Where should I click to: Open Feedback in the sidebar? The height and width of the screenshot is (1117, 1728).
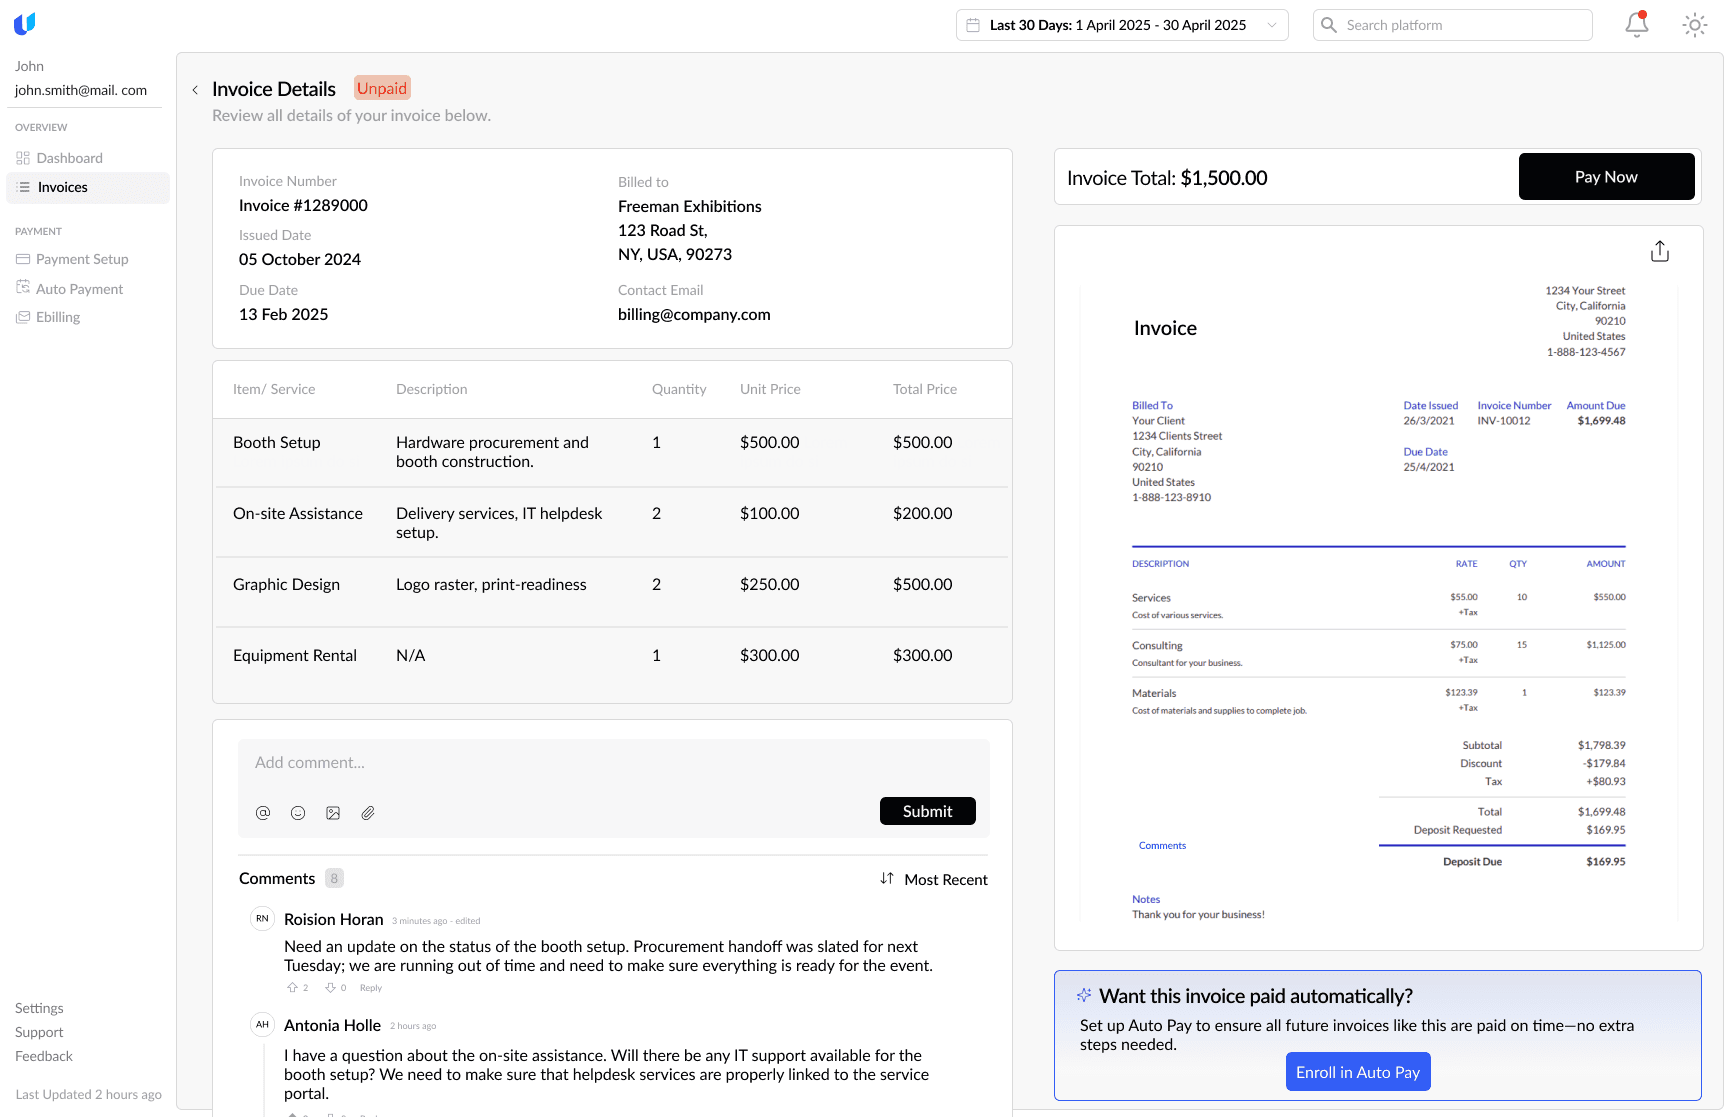[x=44, y=1056]
